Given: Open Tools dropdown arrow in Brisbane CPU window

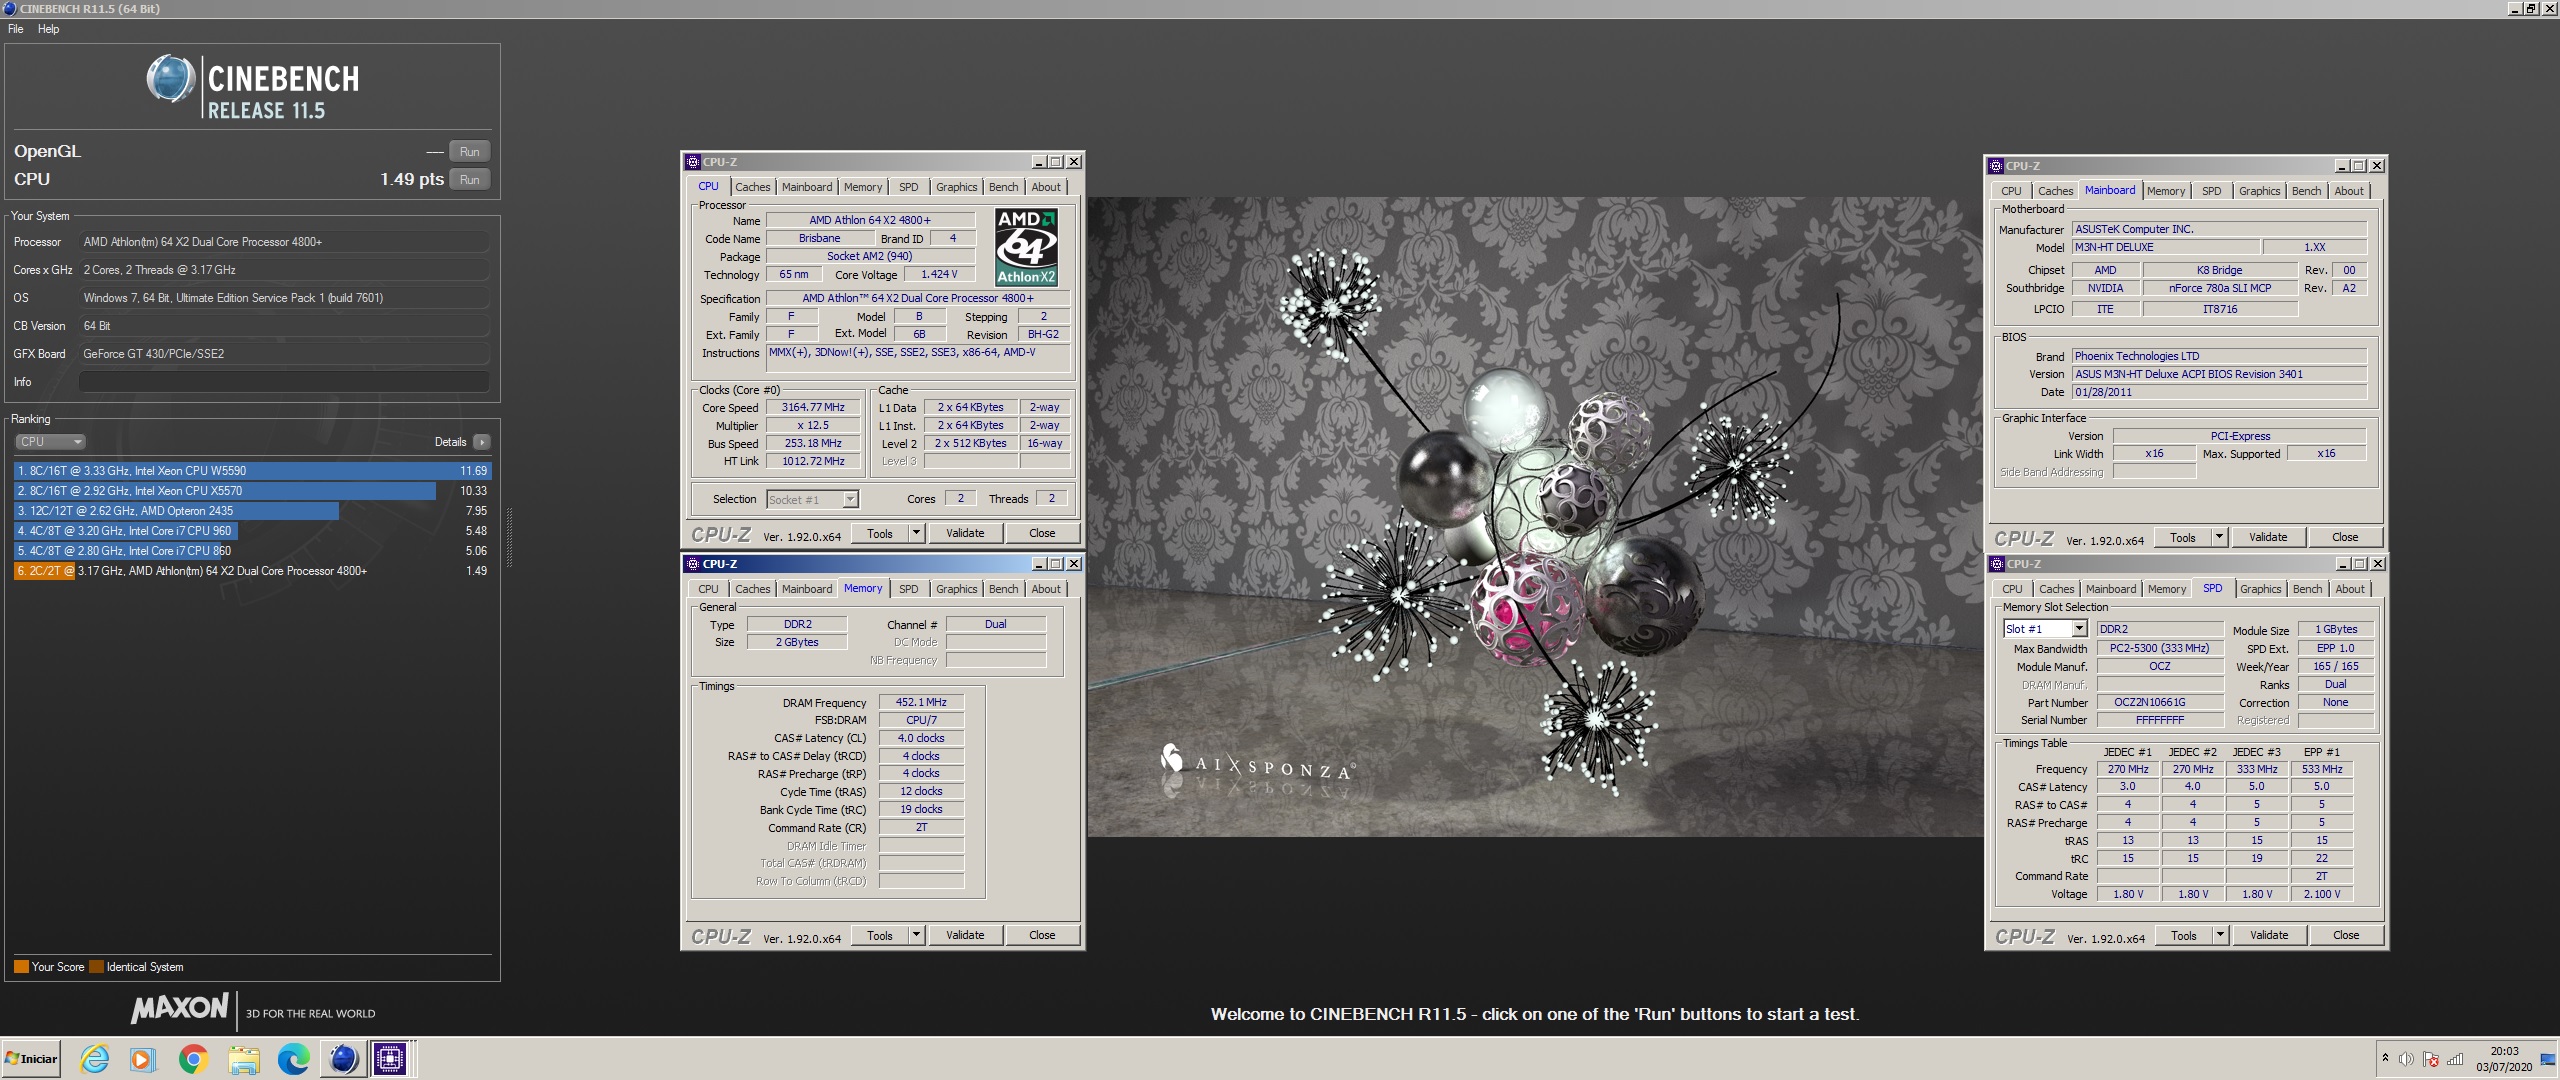Looking at the screenshot, I should click(915, 533).
